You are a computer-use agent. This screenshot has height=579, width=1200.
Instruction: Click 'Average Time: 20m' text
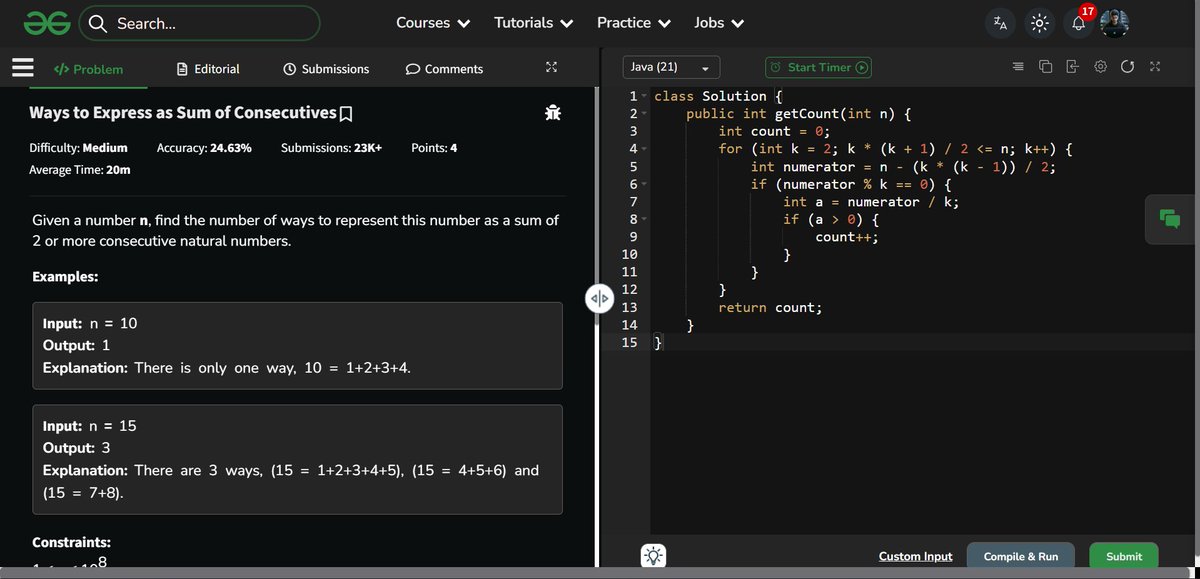pyautogui.click(x=80, y=170)
